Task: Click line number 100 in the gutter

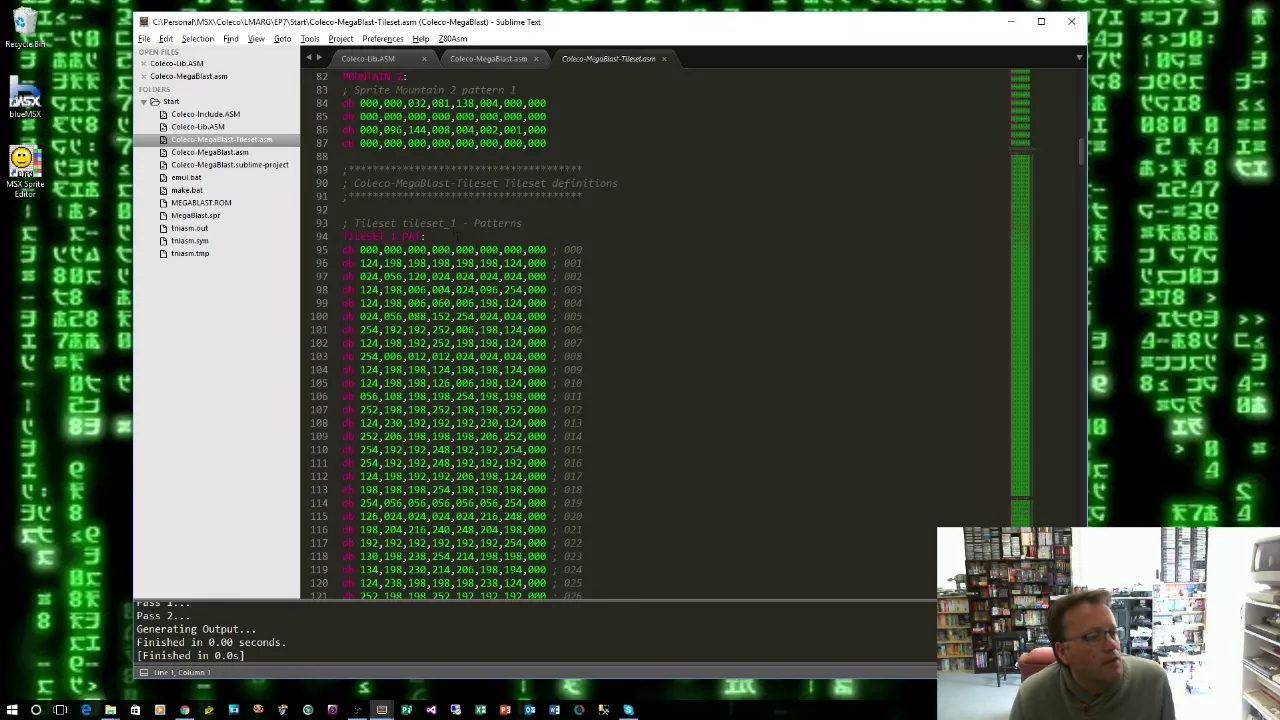Action: pos(318,316)
